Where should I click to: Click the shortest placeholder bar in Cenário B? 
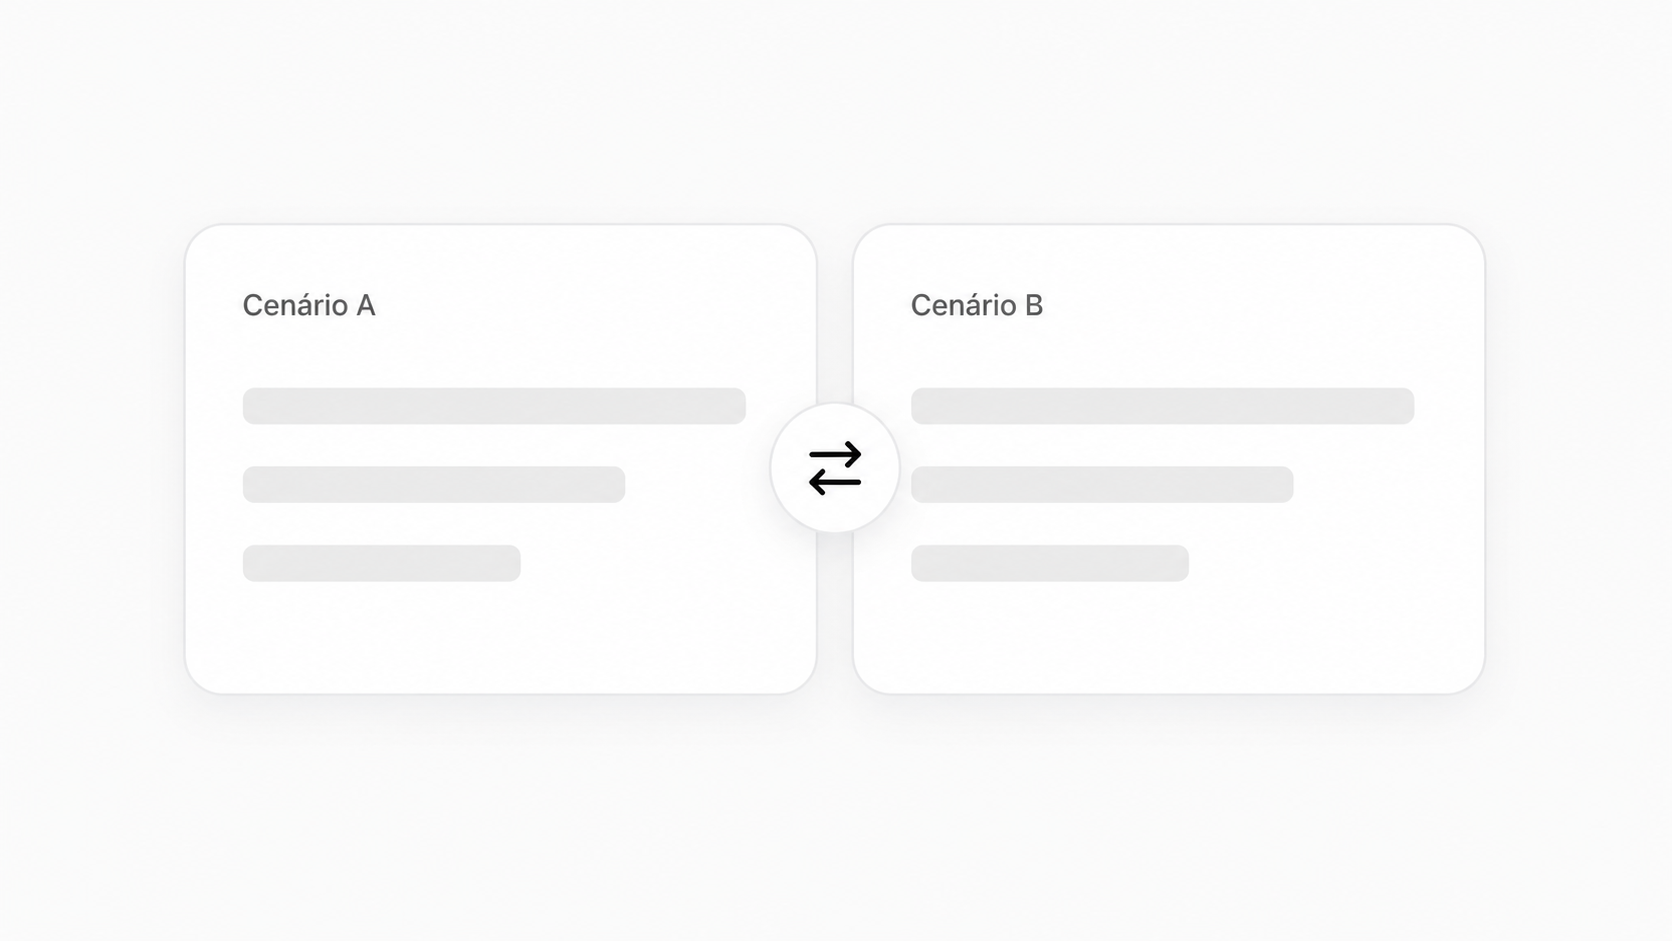[x=1049, y=563]
